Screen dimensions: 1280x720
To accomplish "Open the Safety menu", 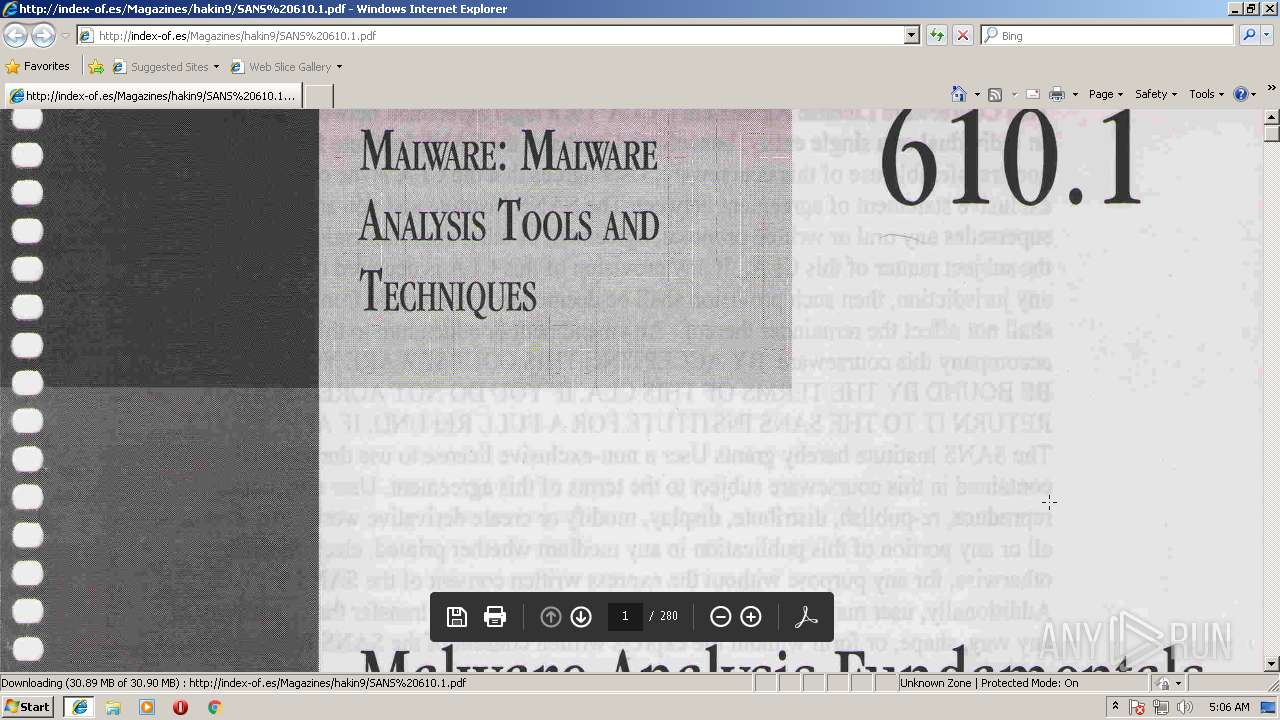I will click(x=1155, y=94).
